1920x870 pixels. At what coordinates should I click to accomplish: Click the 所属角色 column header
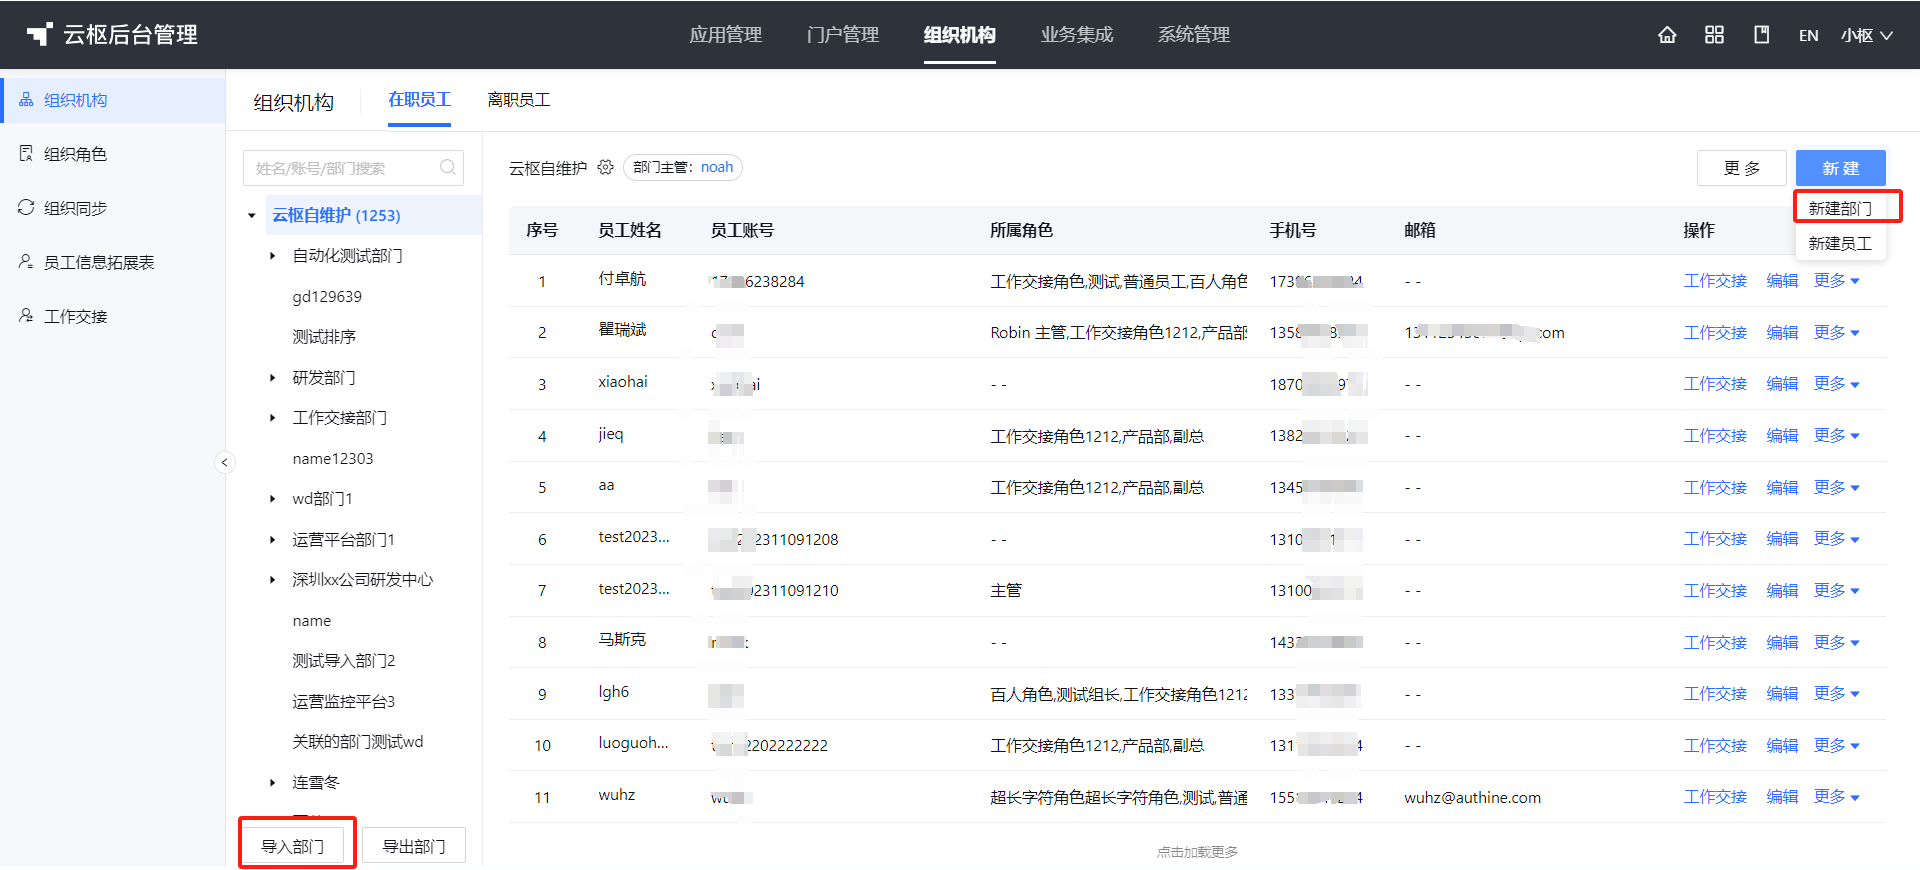tap(1021, 230)
